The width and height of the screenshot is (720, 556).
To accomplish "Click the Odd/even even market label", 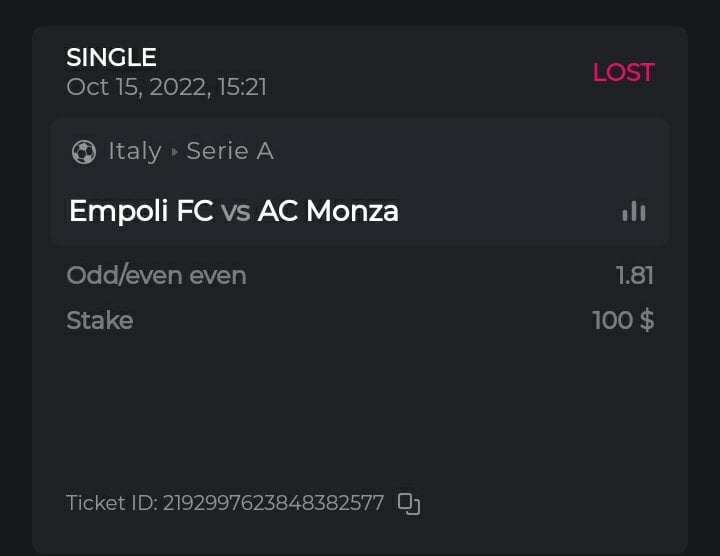I will click(156, 275).
